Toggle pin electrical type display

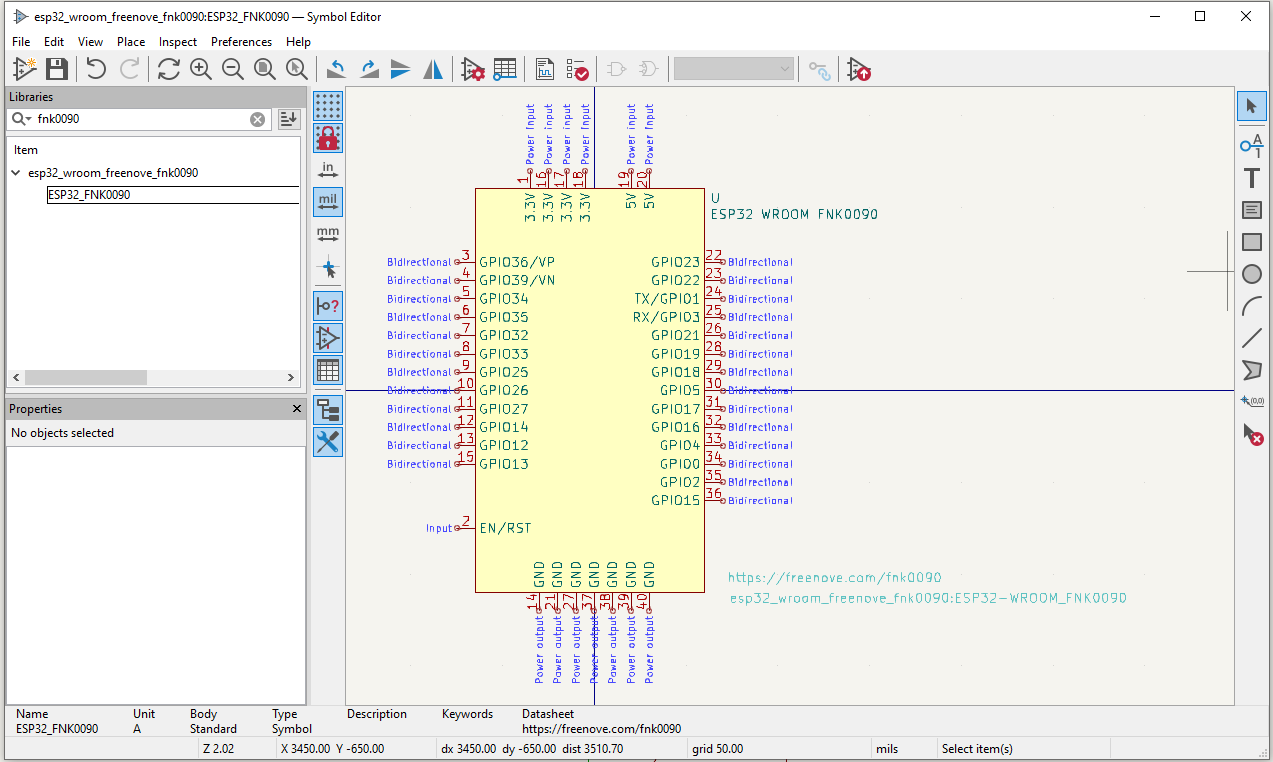tap(327, 305)
